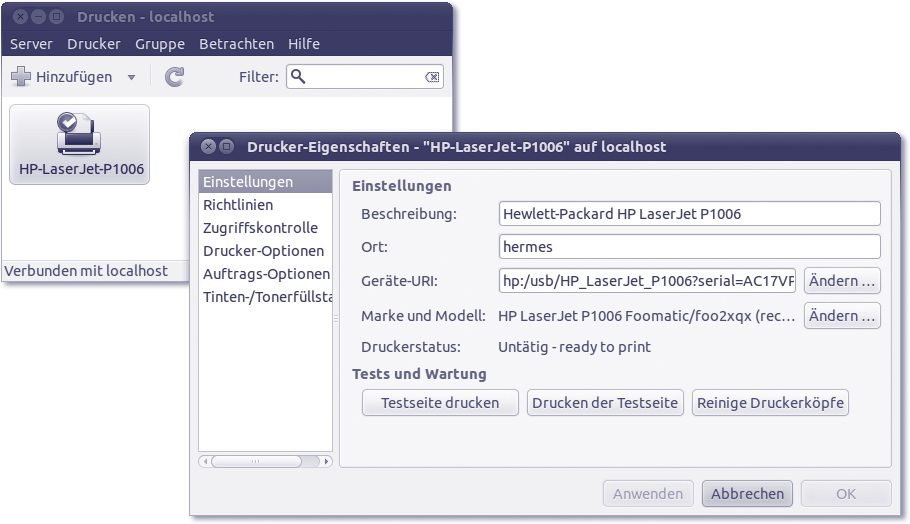Viewport: 910px width, 524px height.
Task: Clear the filter field with the clear icon
Action: click(431, 77)
